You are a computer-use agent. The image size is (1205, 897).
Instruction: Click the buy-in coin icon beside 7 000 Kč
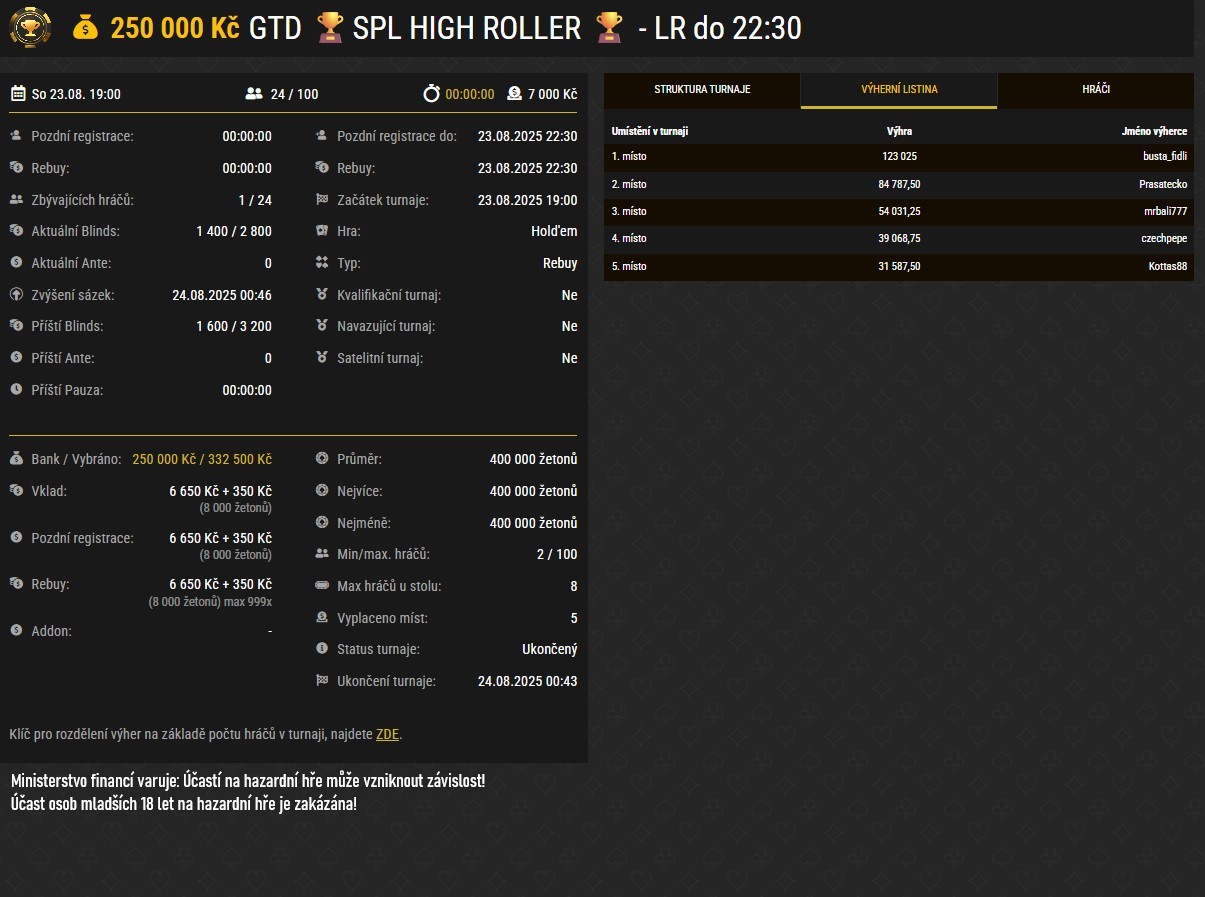click(x=514, y=94)
